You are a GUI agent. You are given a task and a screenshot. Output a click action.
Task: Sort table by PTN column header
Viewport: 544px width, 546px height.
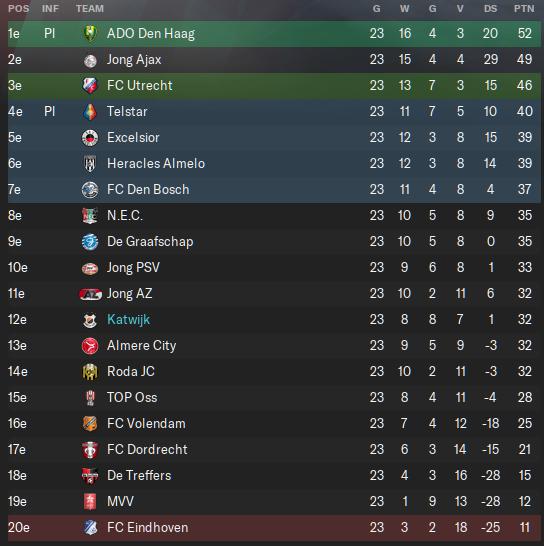(524, 9)
